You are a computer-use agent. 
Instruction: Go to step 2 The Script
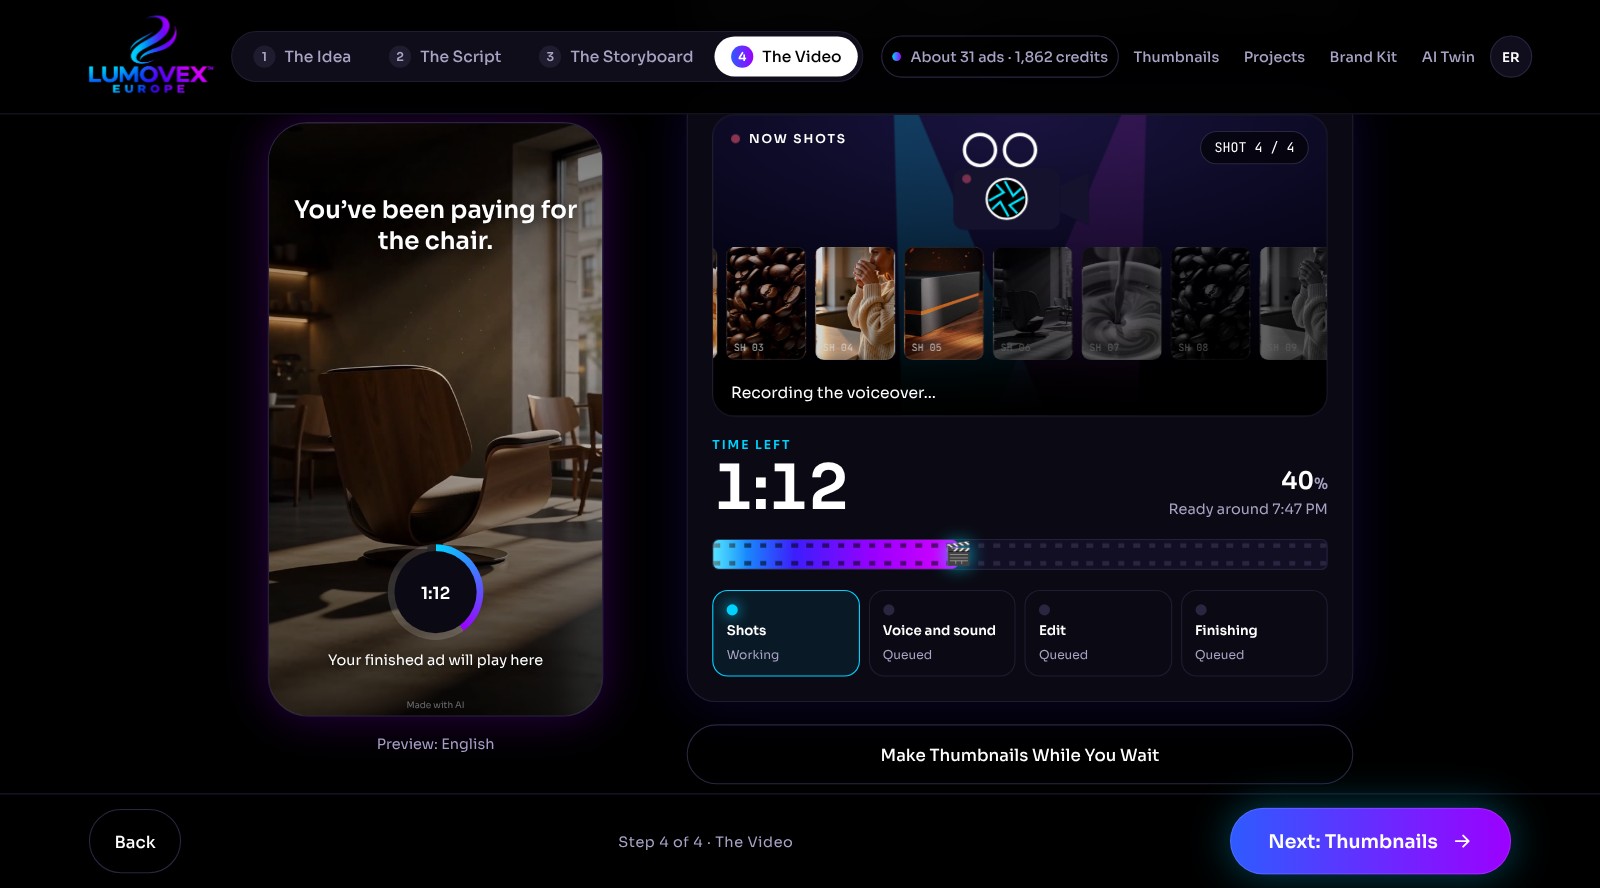click(446, 57)
